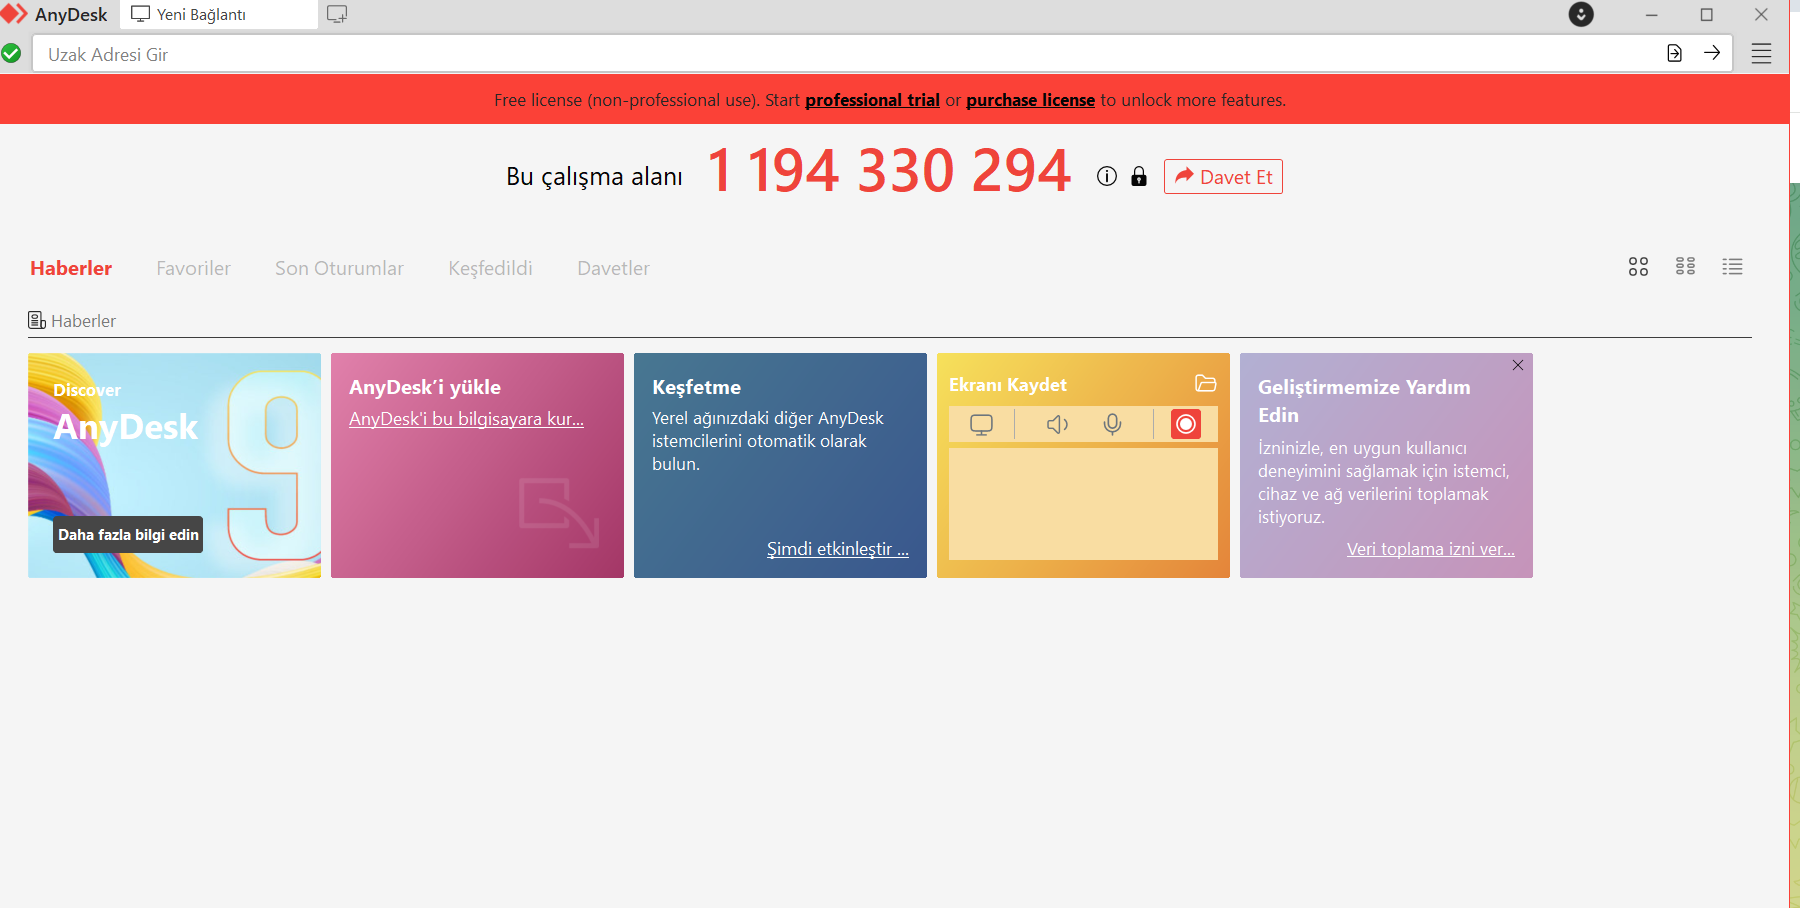Click the Uzak Adresi Gir input field

click(x=850, y=54)
